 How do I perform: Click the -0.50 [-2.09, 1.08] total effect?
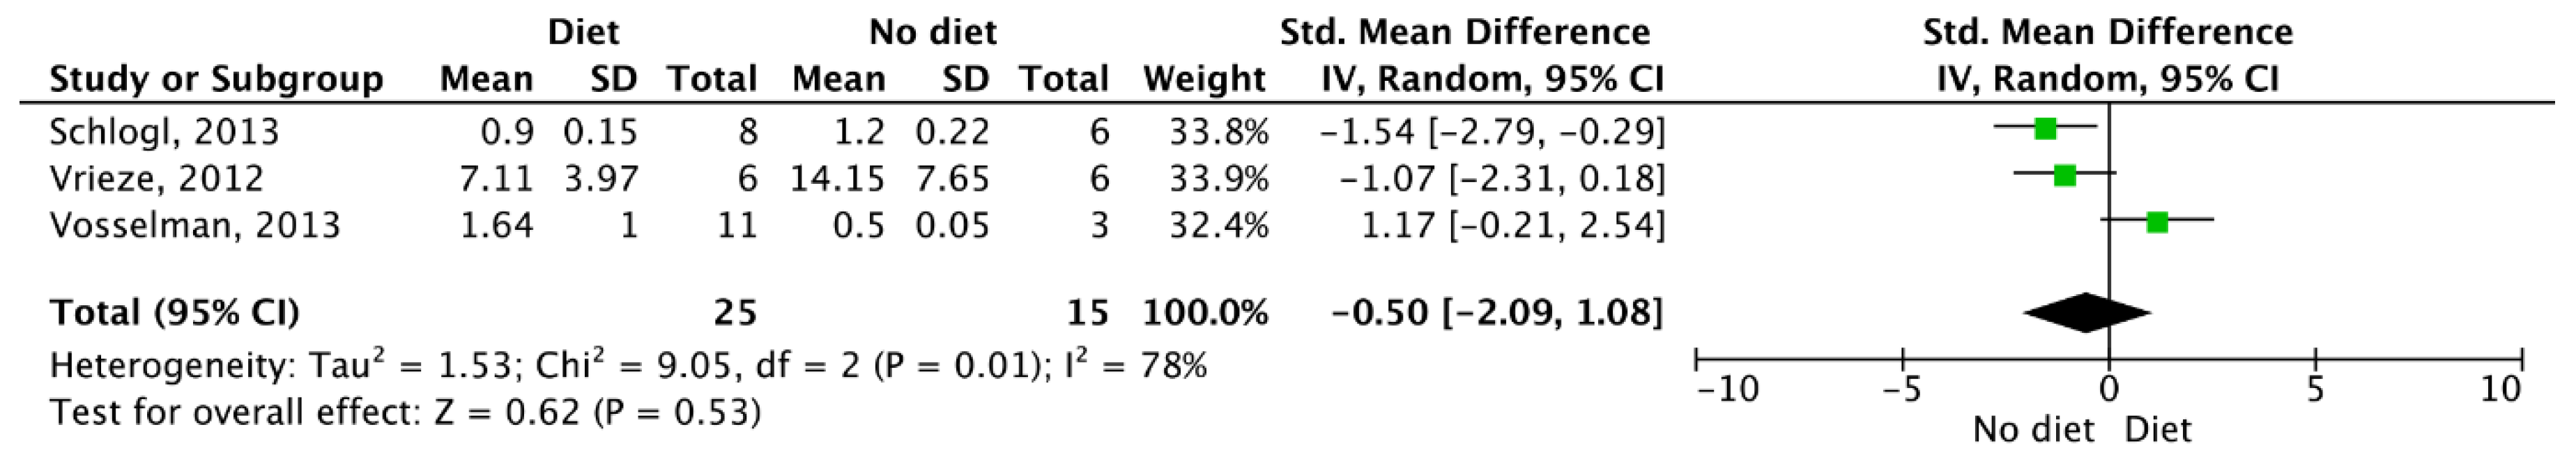click(x=1497, y=313)
